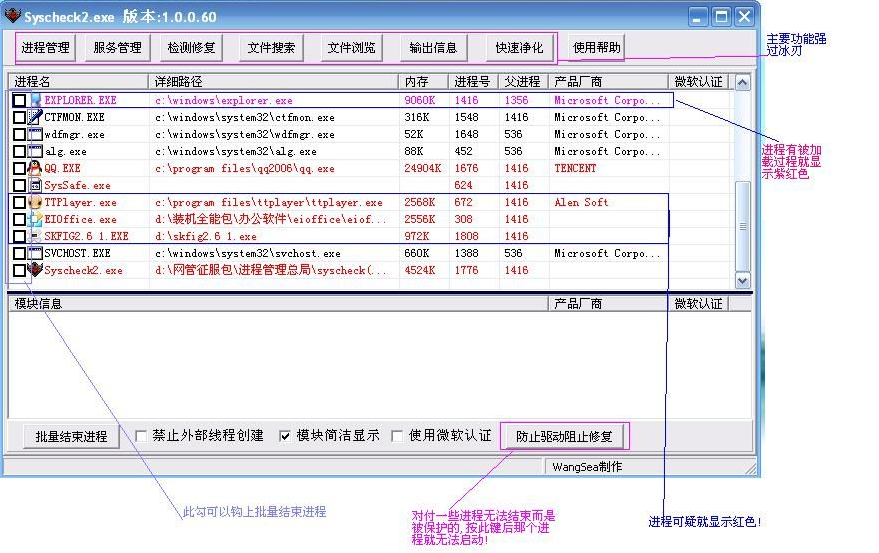This screenshot has height=553, width=879.
Task: Mark the EIOffice.exe checkbox
Action: click(19, 219)
